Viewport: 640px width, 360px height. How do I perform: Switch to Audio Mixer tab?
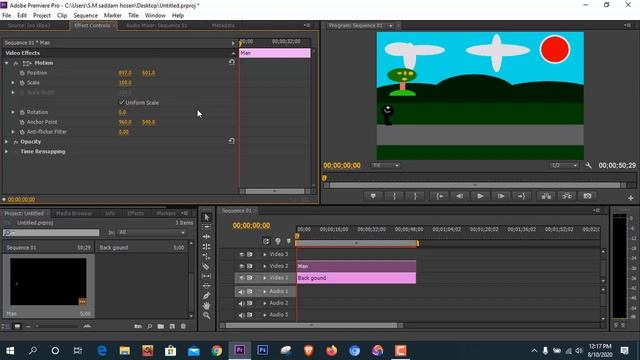pyautogui.click(x=156, y=25)
